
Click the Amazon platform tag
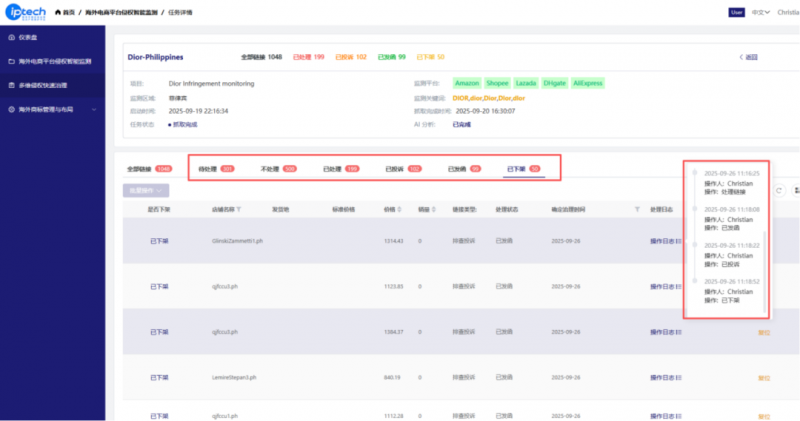coord(467,83)
